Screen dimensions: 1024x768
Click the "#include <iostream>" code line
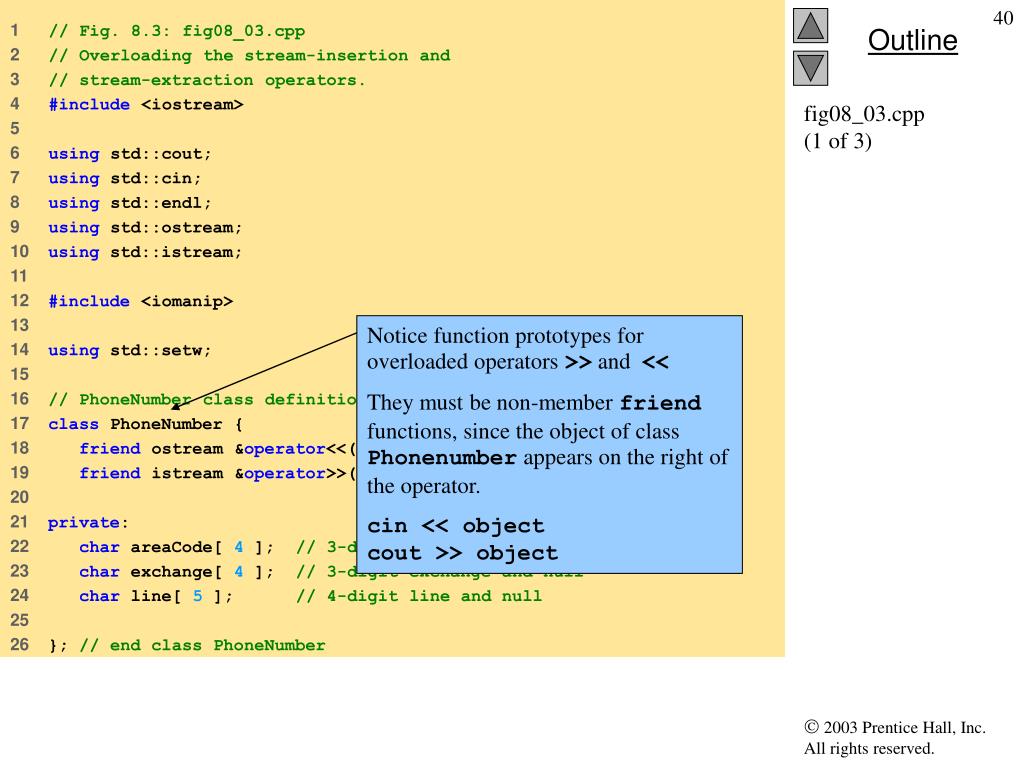[x=146, y=104]
